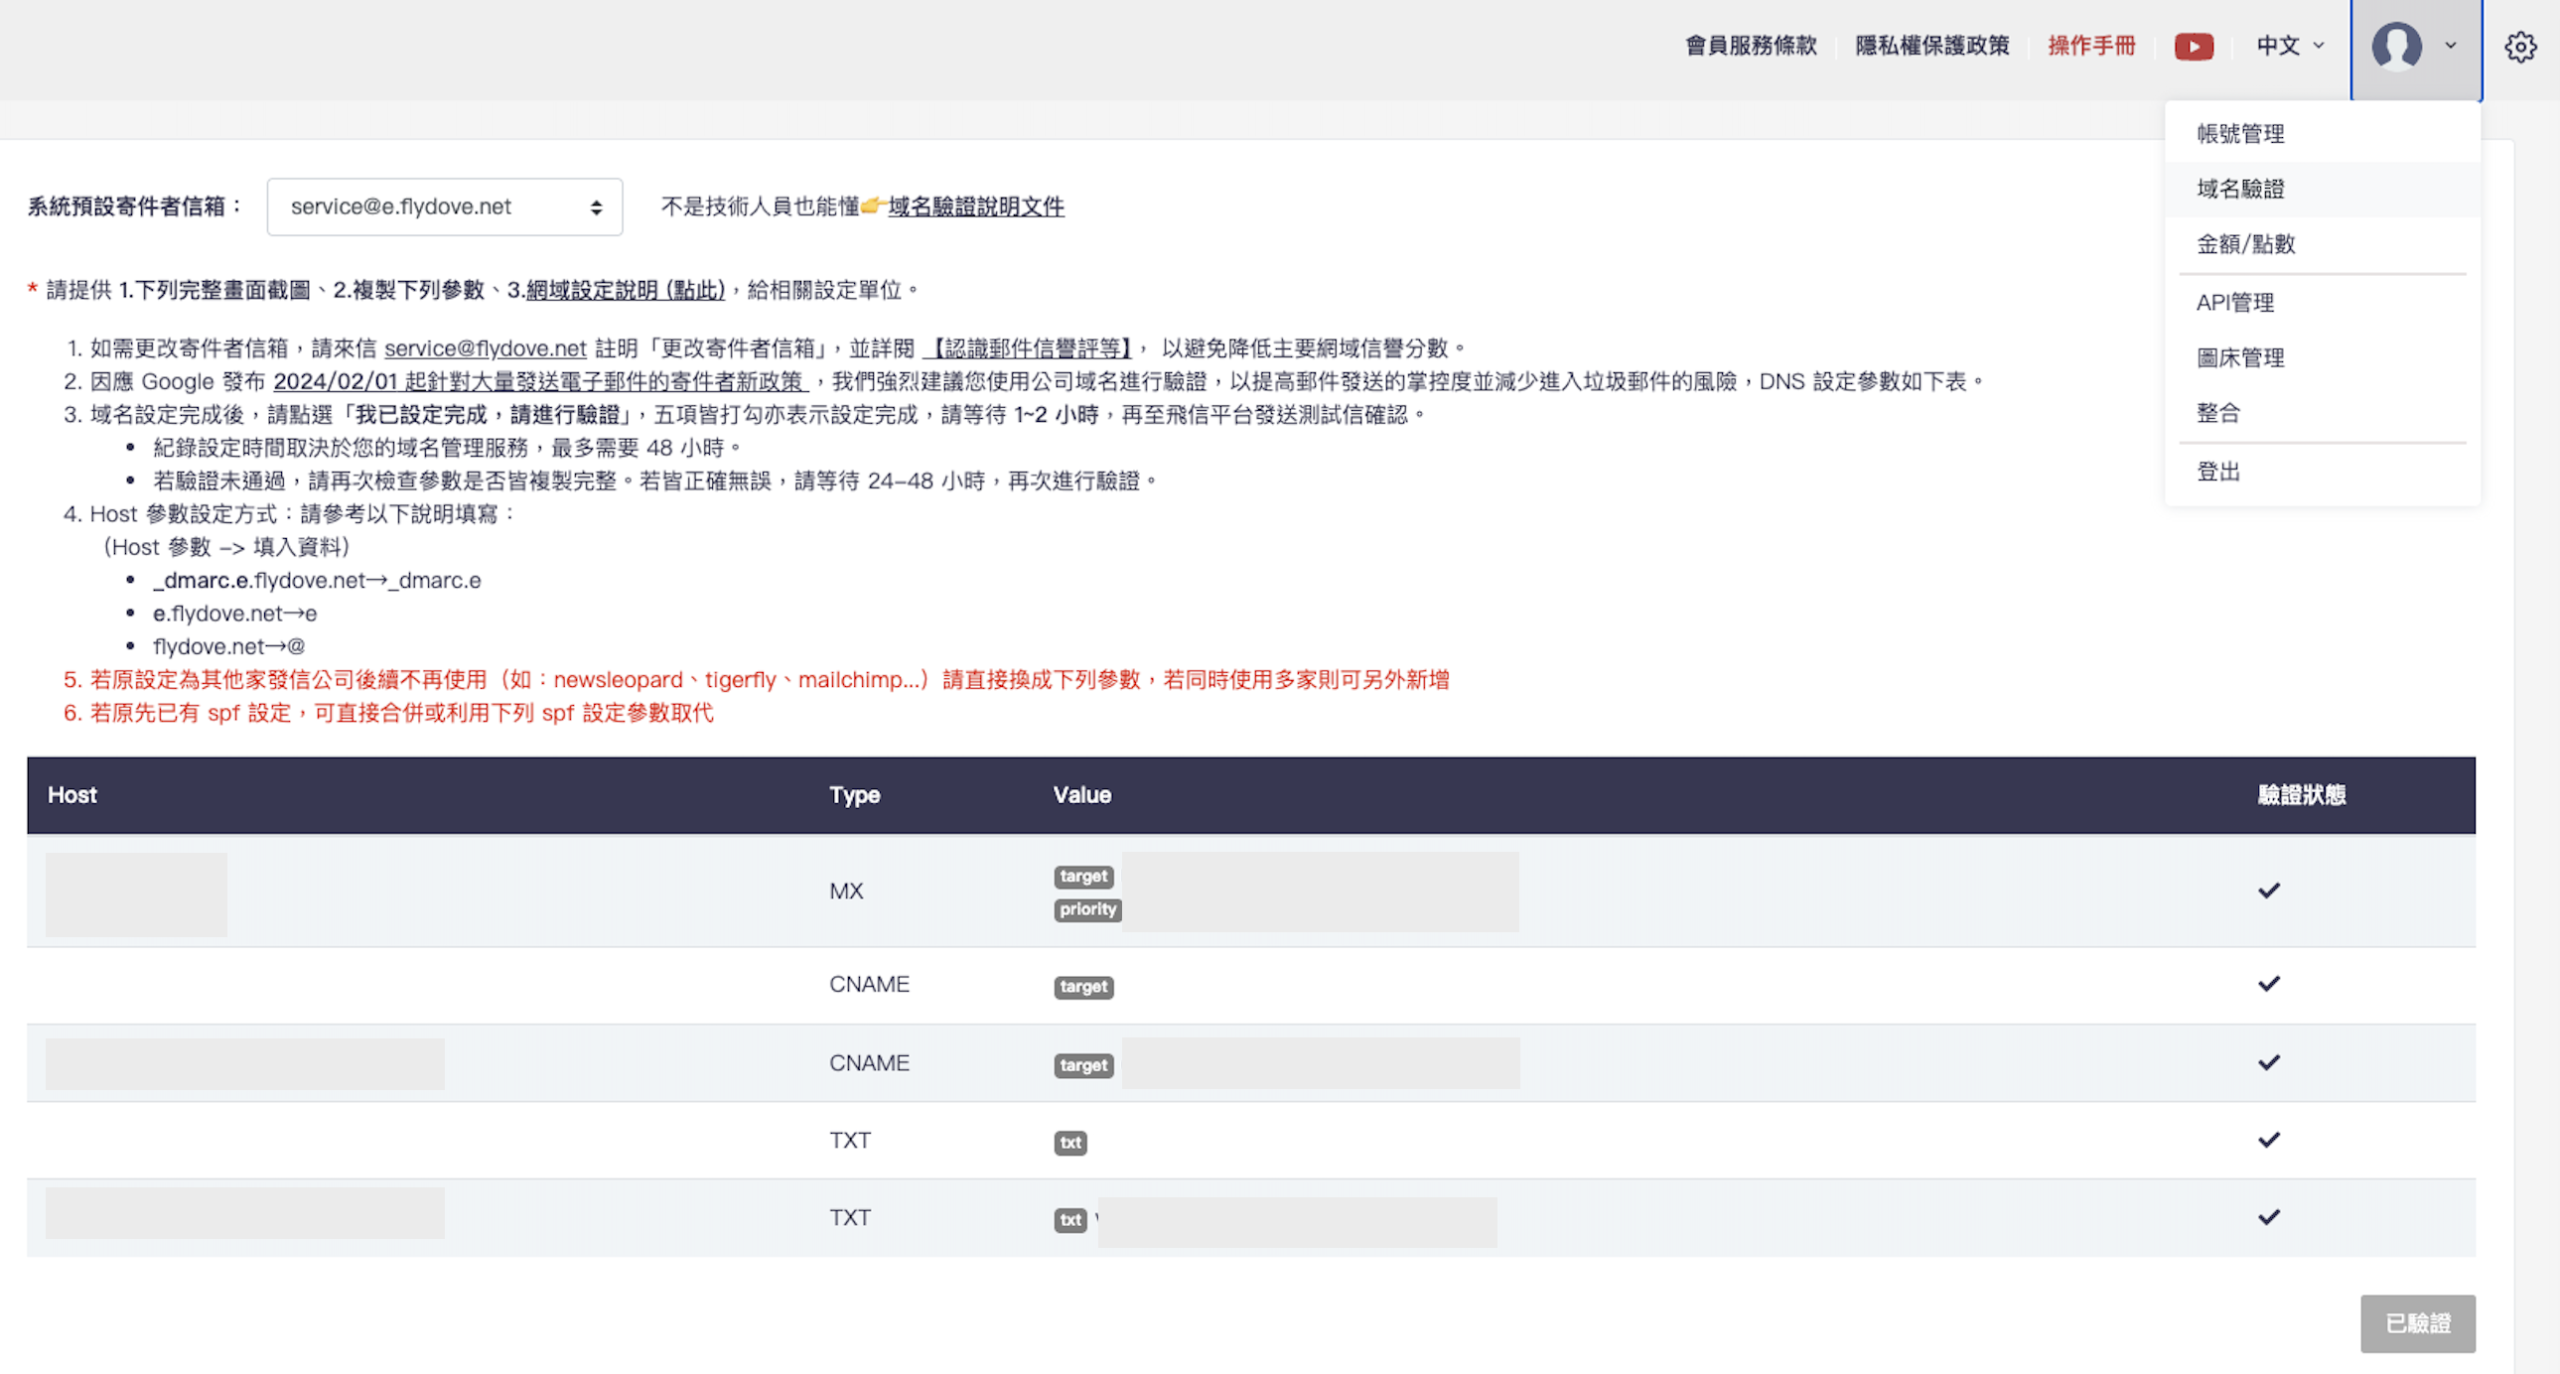Open the service@e.flydove.net sender dropdown

pos(444,207)
